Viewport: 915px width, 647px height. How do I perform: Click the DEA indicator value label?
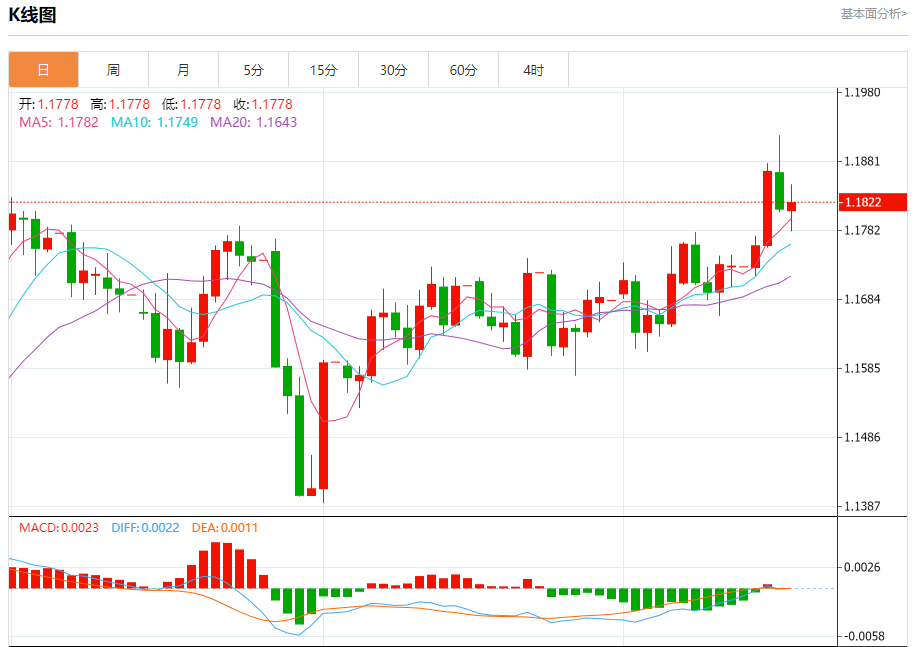tap(226, 527)
